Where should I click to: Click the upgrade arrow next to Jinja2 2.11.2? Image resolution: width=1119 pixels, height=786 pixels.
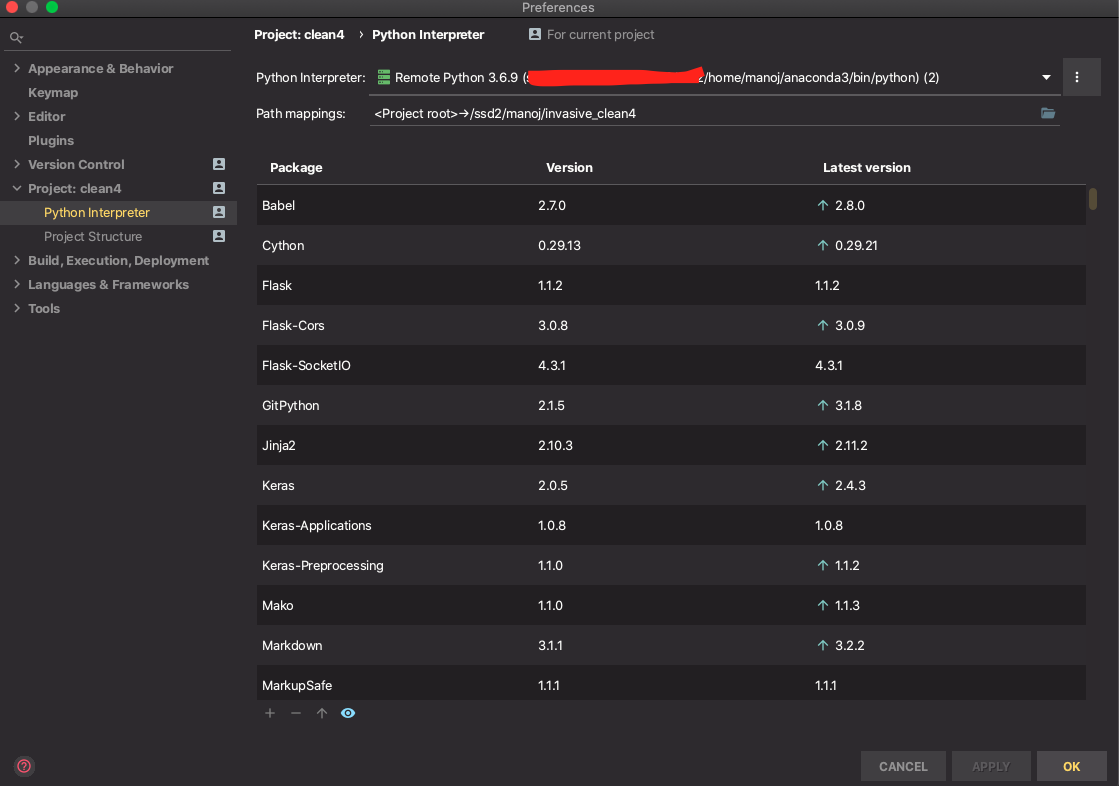coord(823,445)
